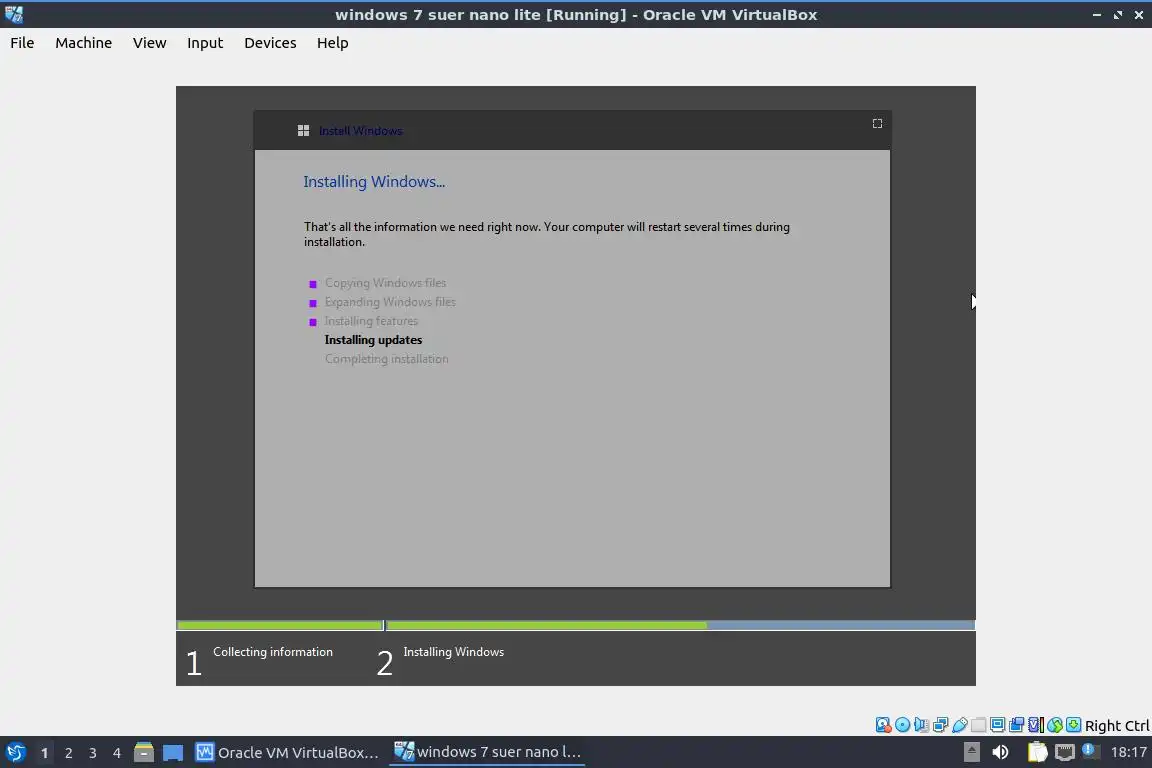Switch to Oracle VM VirtualBox Manager taskbar entry
The image size is (1152, 768).
click(x=287, y=753)
